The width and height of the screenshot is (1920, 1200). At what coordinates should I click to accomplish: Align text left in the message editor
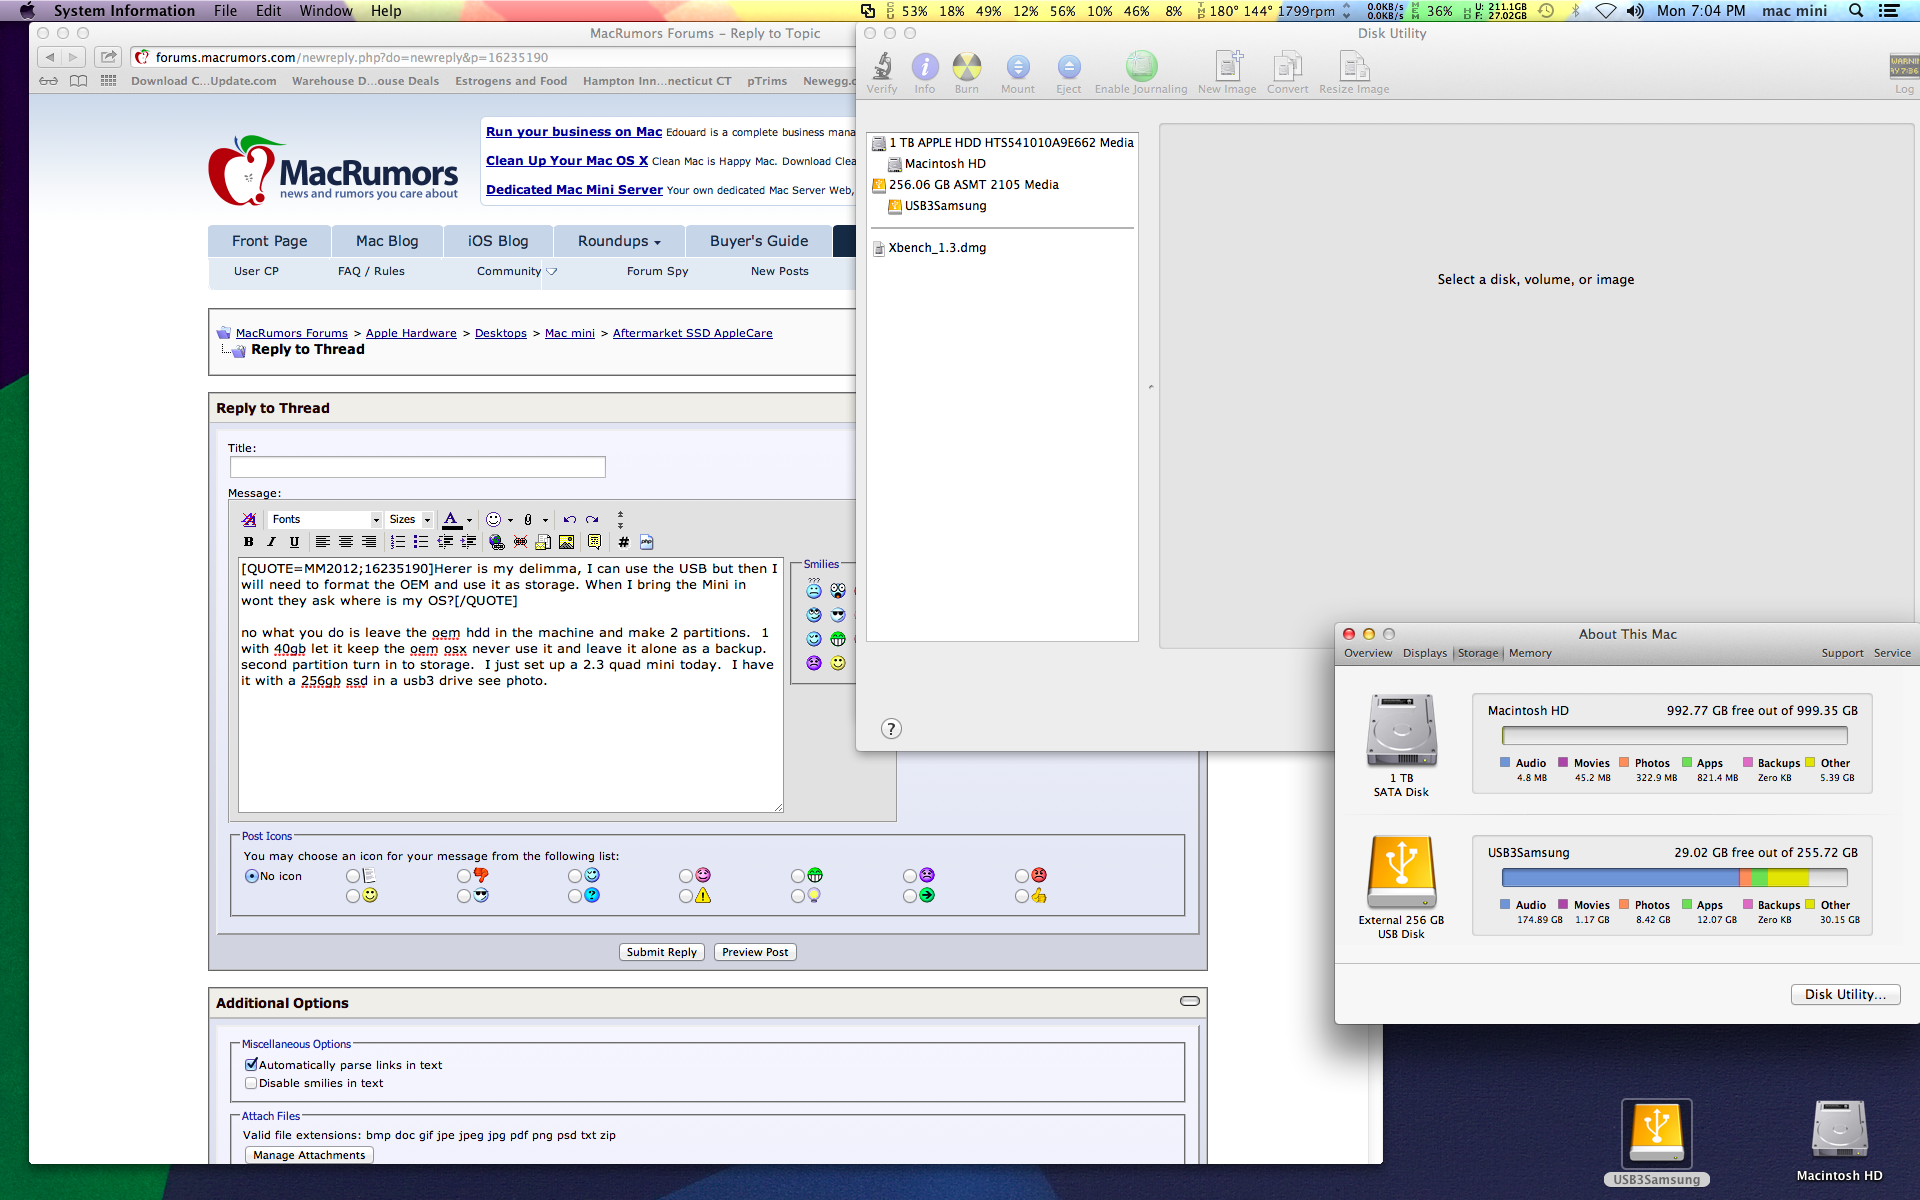pyautogui.click(x=323, y=542)
